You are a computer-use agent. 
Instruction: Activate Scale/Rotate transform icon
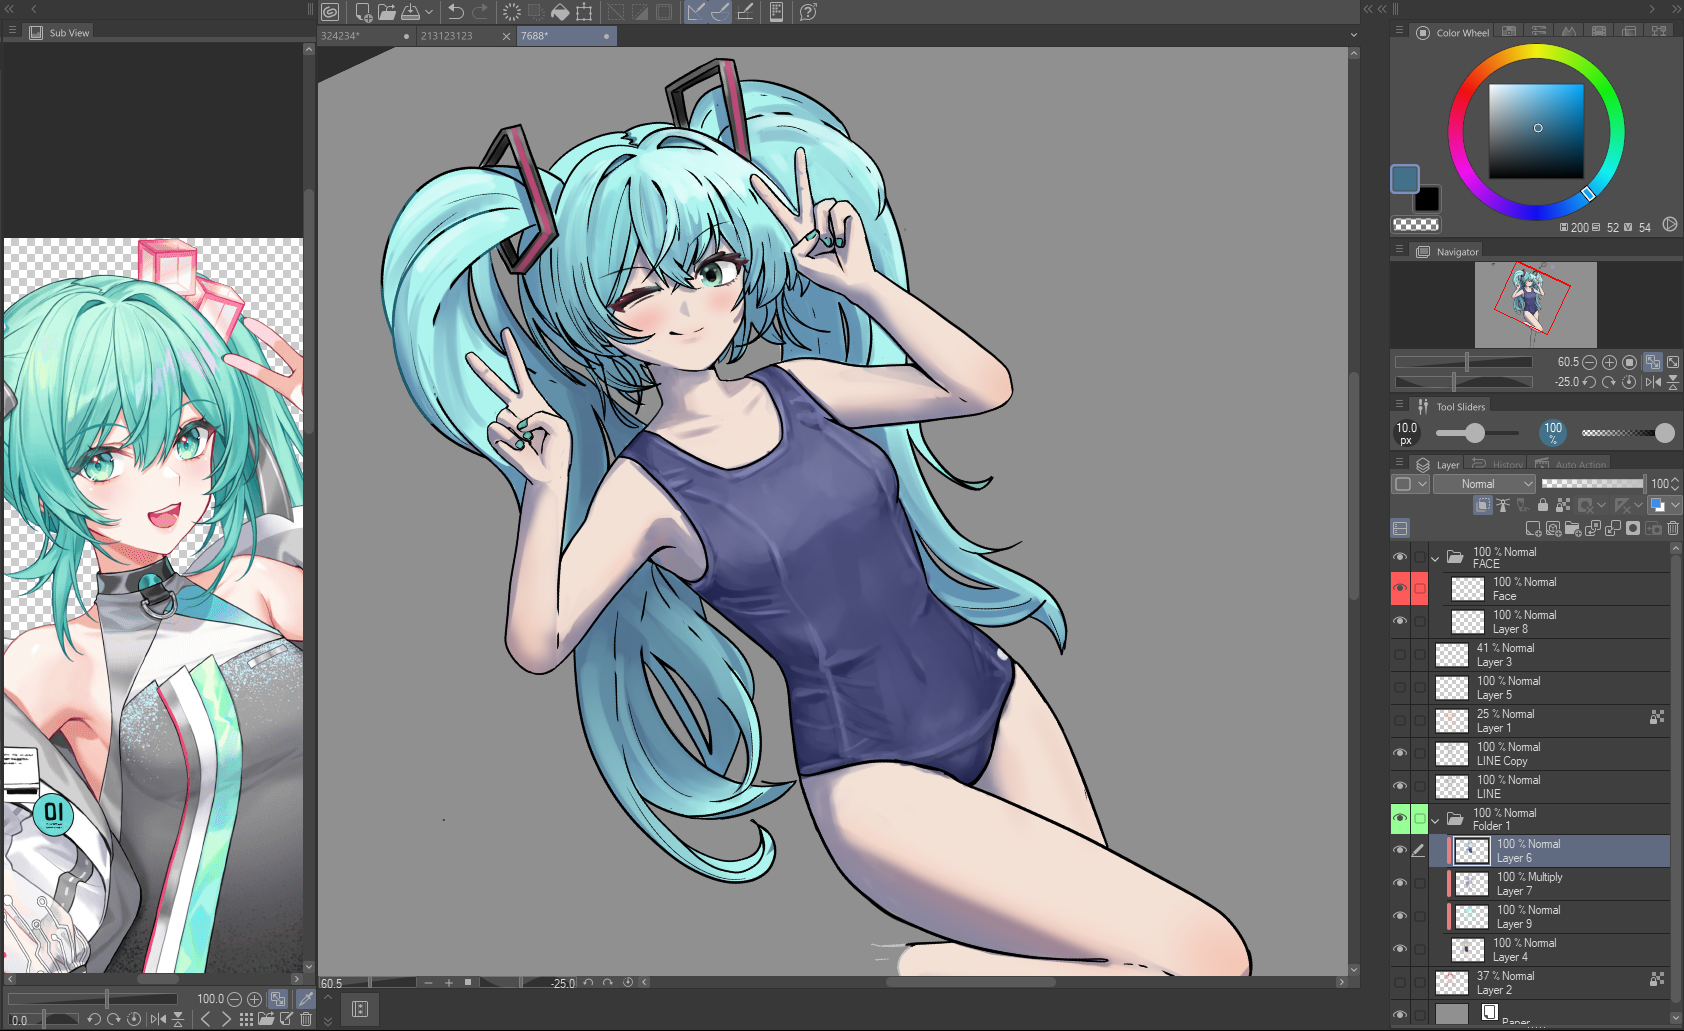click(x=584, y=12)
